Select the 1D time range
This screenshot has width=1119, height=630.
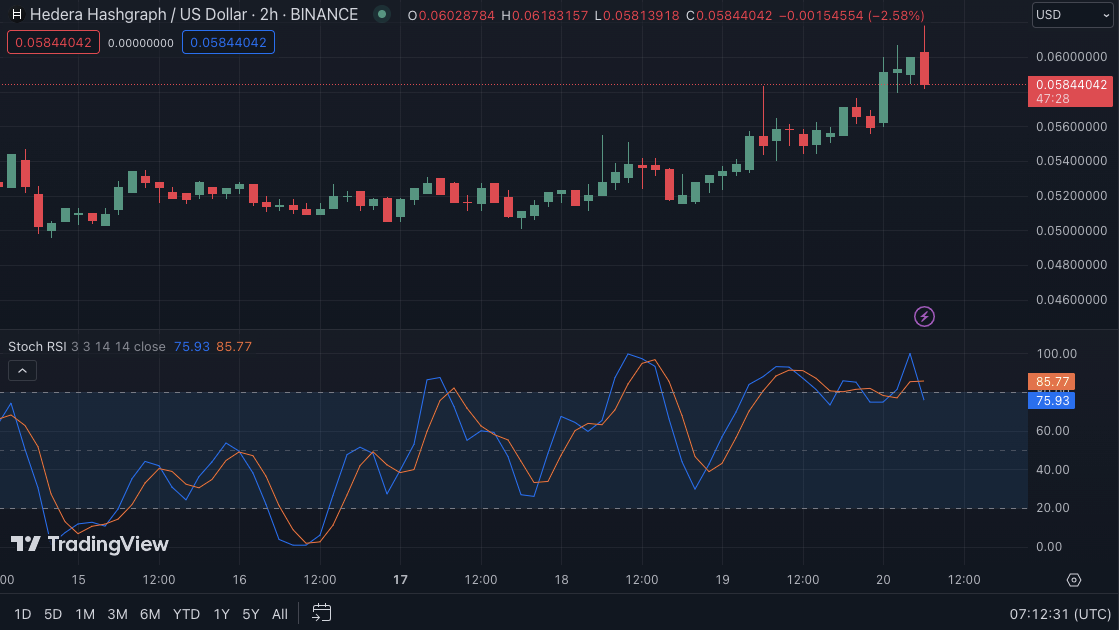[x=22, y=614]
